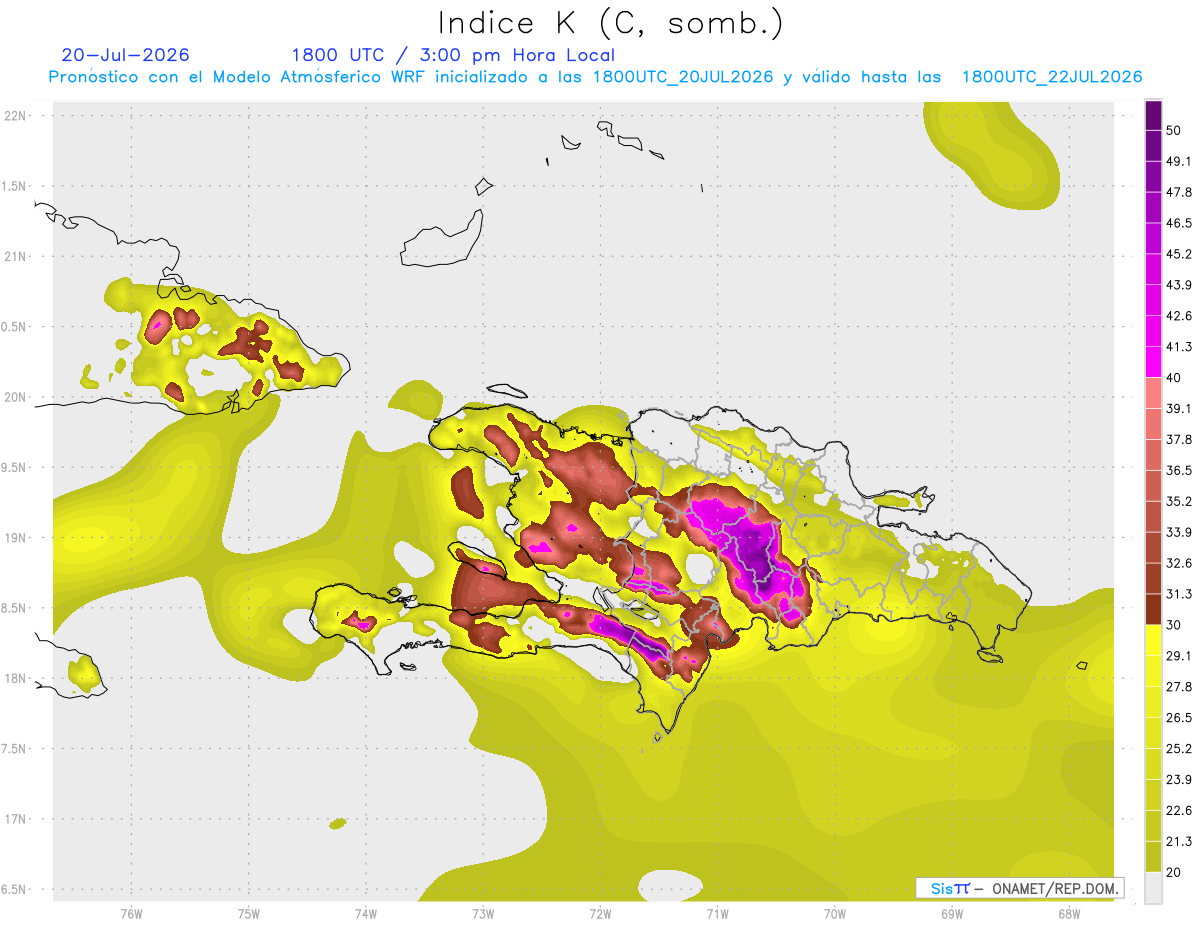Click the legend value '41.3'

click(1179, 347)
